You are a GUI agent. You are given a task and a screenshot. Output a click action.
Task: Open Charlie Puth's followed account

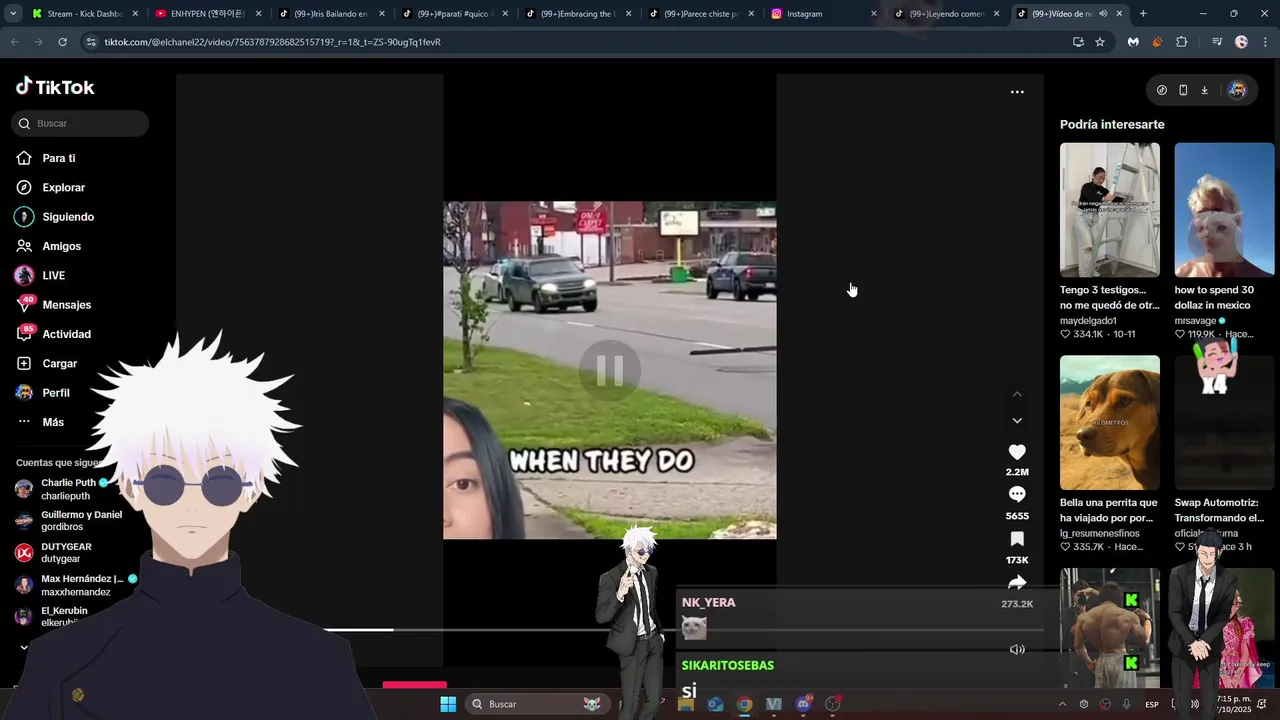point(67,489)
